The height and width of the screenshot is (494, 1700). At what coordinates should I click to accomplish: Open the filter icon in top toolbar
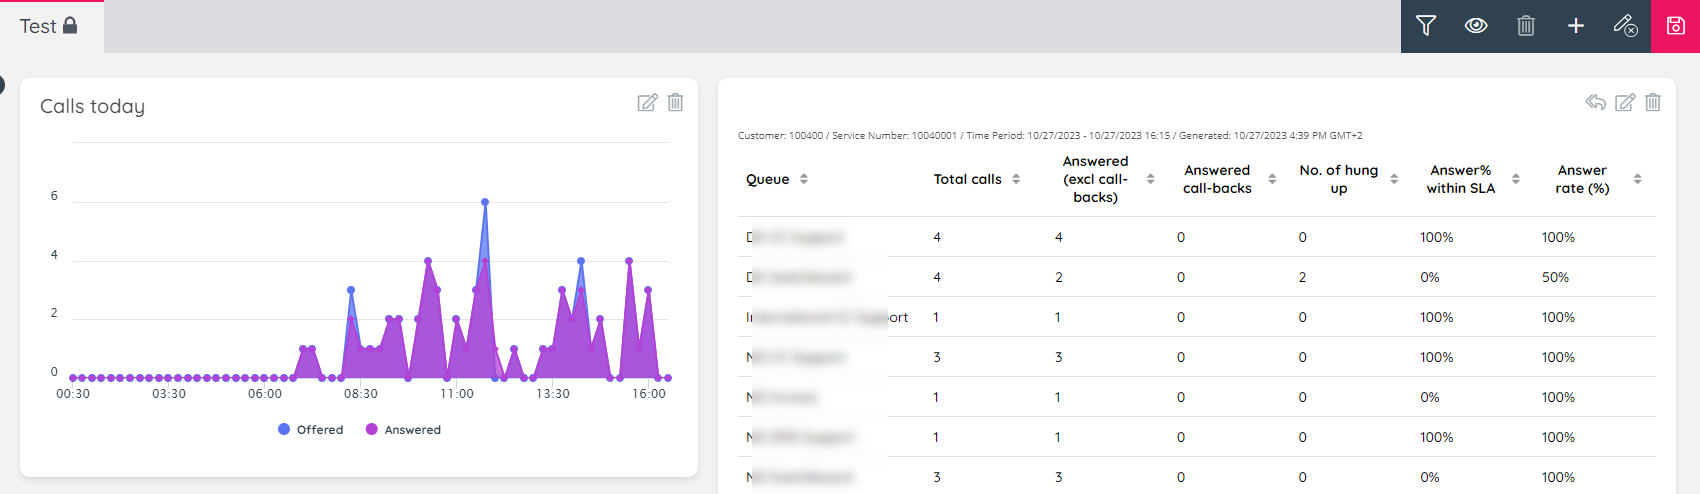(1426, 26)
